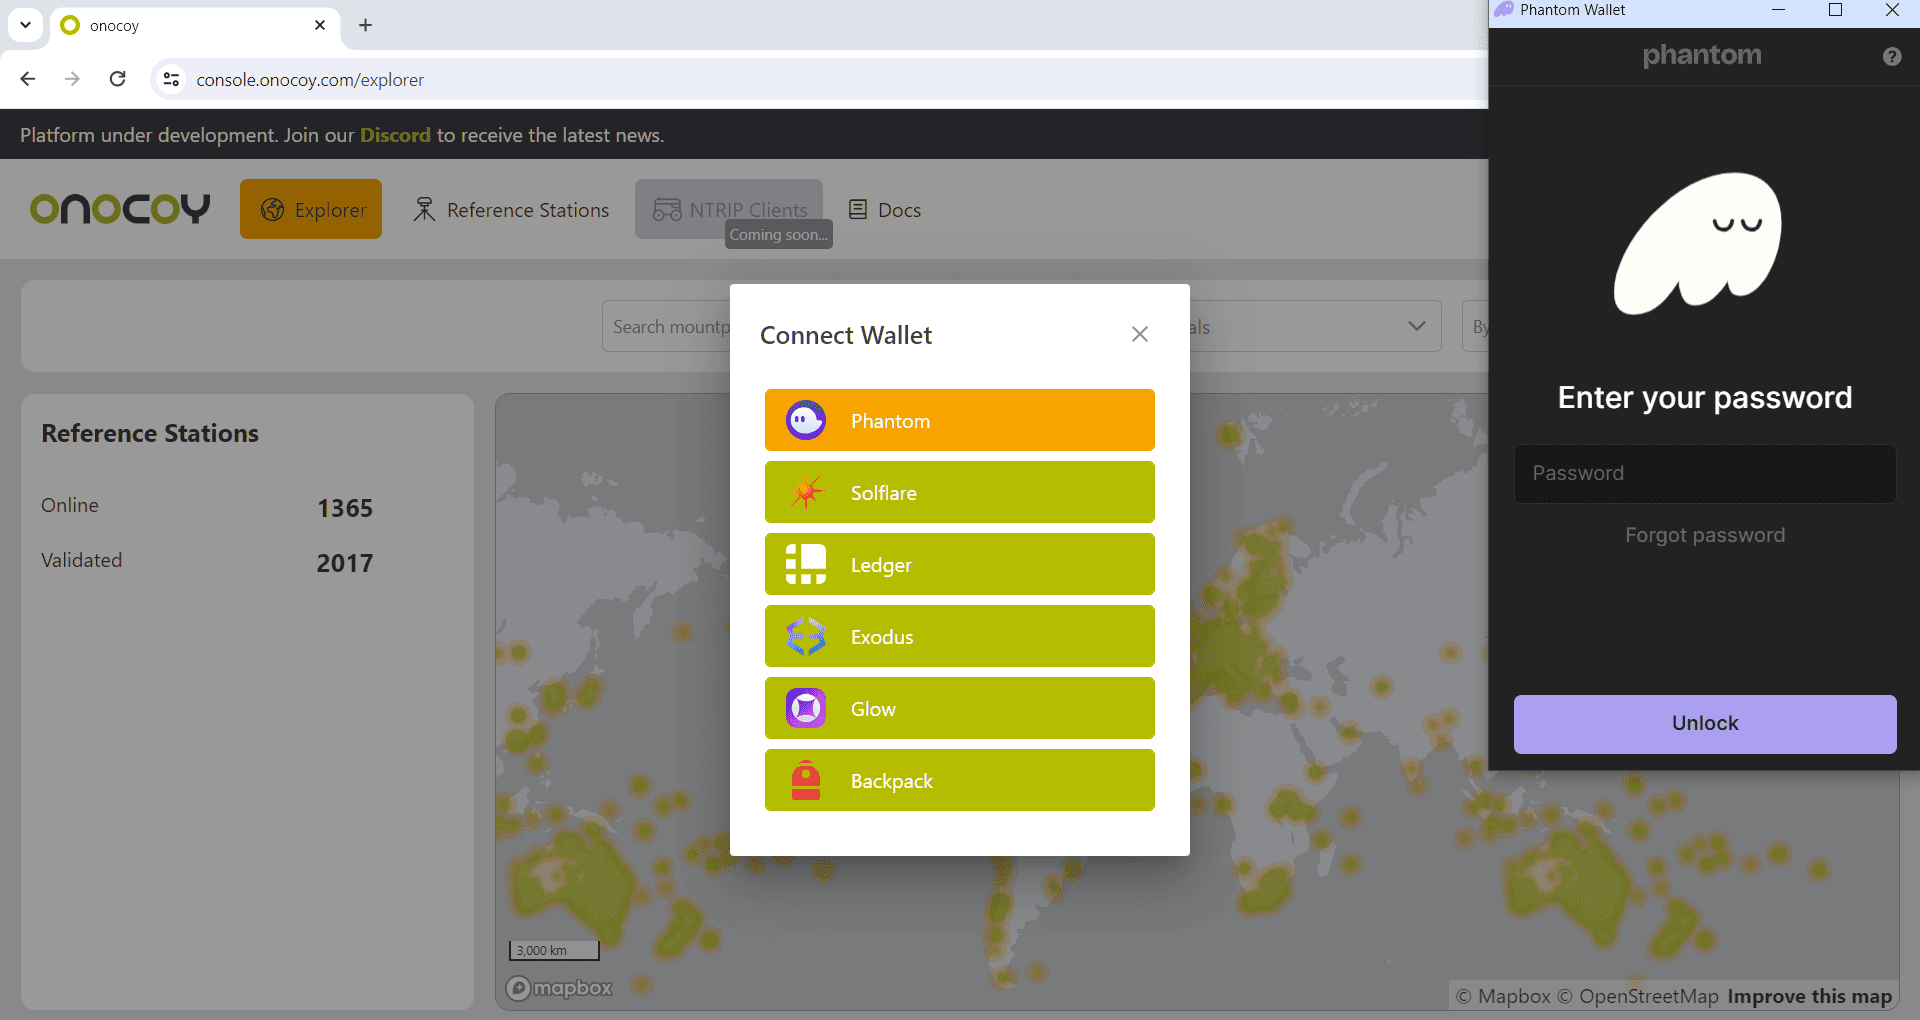Open the Improve this map link
Screen dimensions: 1920x1020
1809,996
